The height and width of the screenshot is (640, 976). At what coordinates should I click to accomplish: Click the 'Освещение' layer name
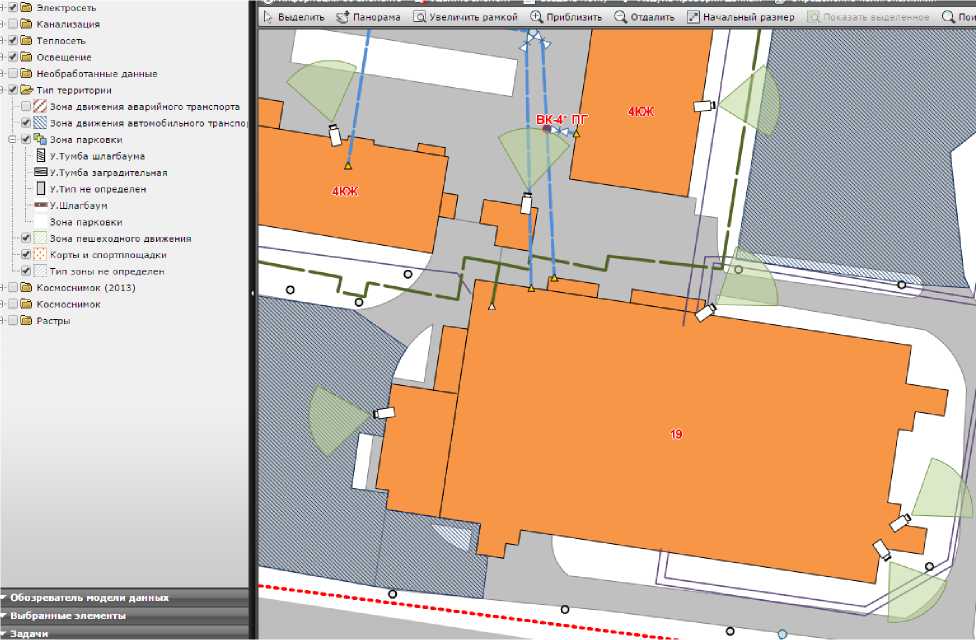tap(63, 57)
